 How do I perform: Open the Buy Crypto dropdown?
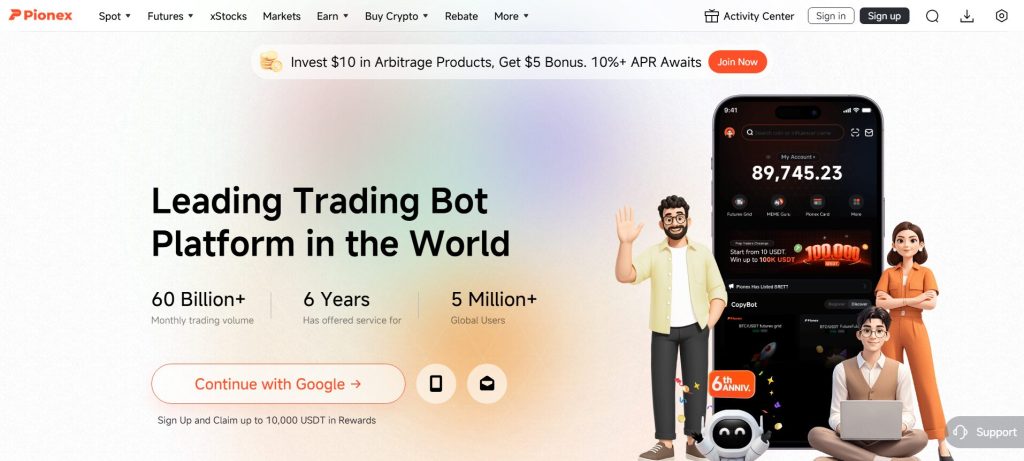tap(396, 16)
